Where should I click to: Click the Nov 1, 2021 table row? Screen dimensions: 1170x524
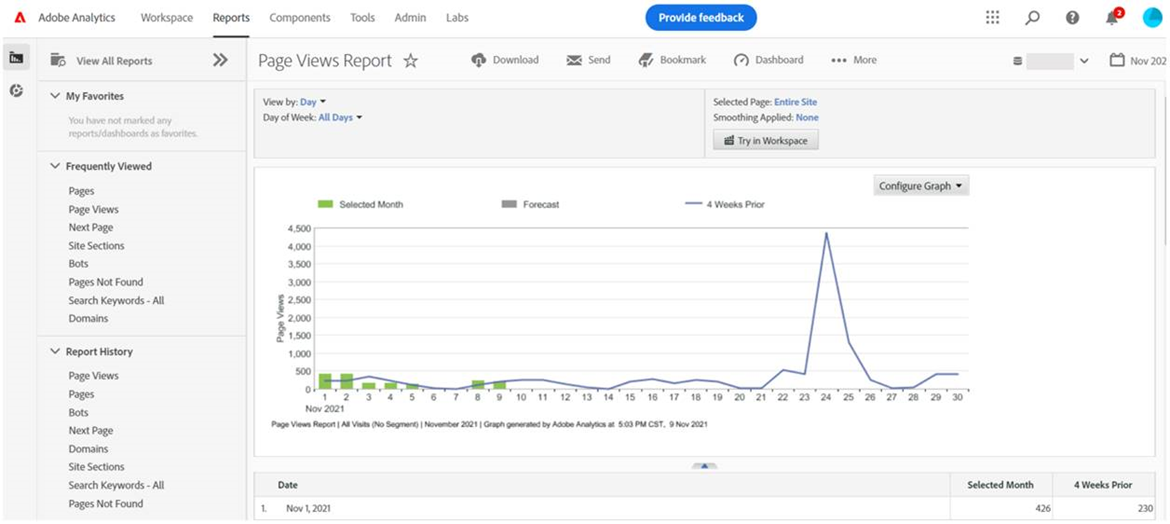point(705,508)
